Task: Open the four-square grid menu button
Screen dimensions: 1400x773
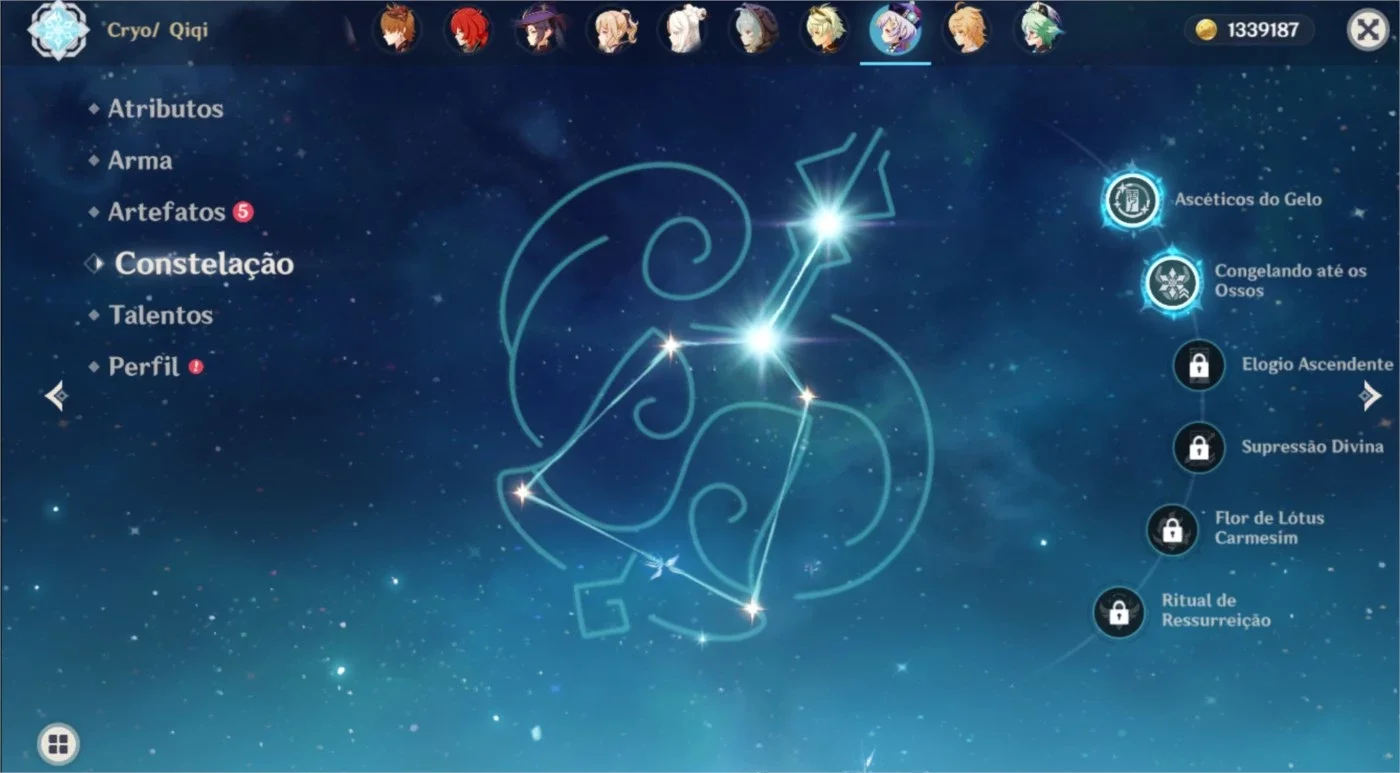Action: pos(58,743)
